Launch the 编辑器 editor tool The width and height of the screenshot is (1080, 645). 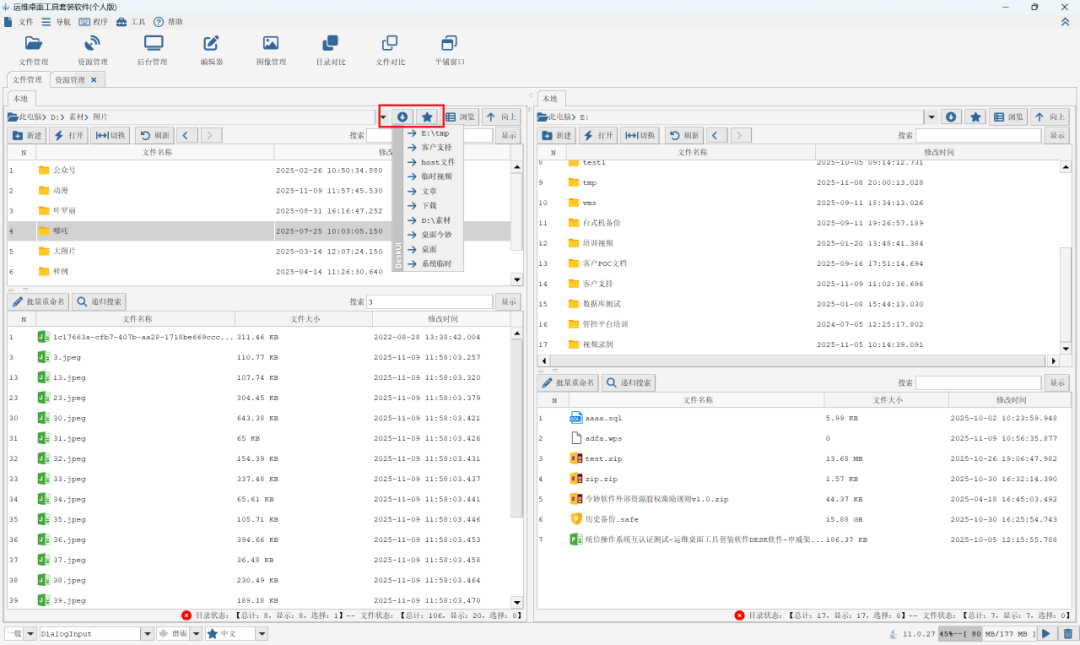click(x=211, y=51)
